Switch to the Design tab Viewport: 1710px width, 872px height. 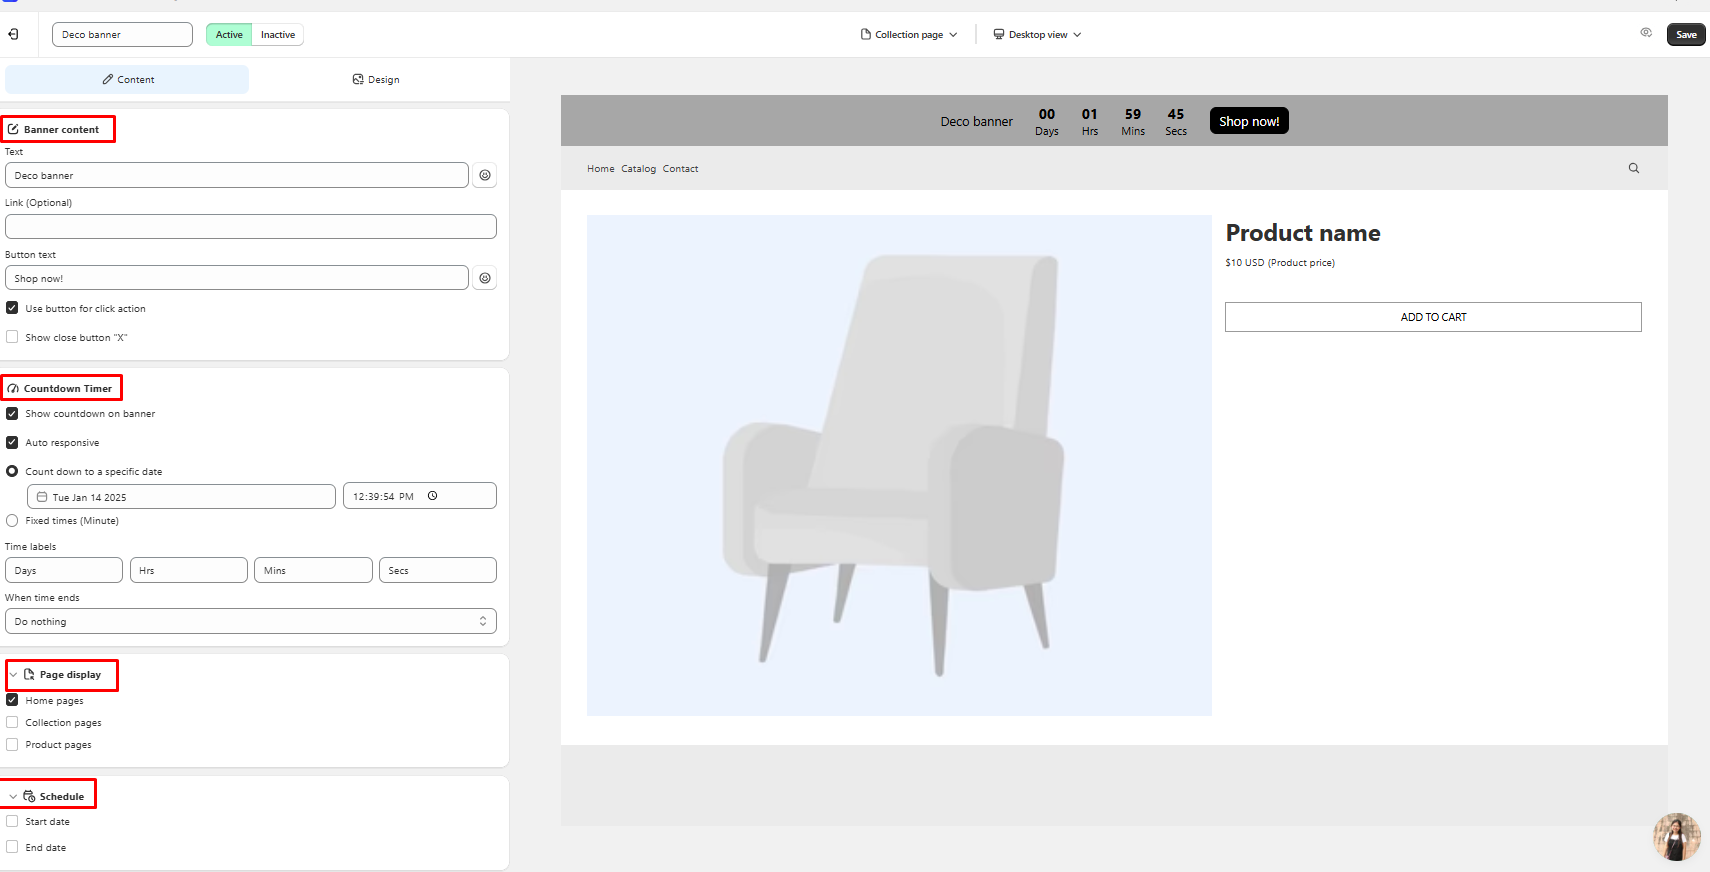click(x=376, y=79)
